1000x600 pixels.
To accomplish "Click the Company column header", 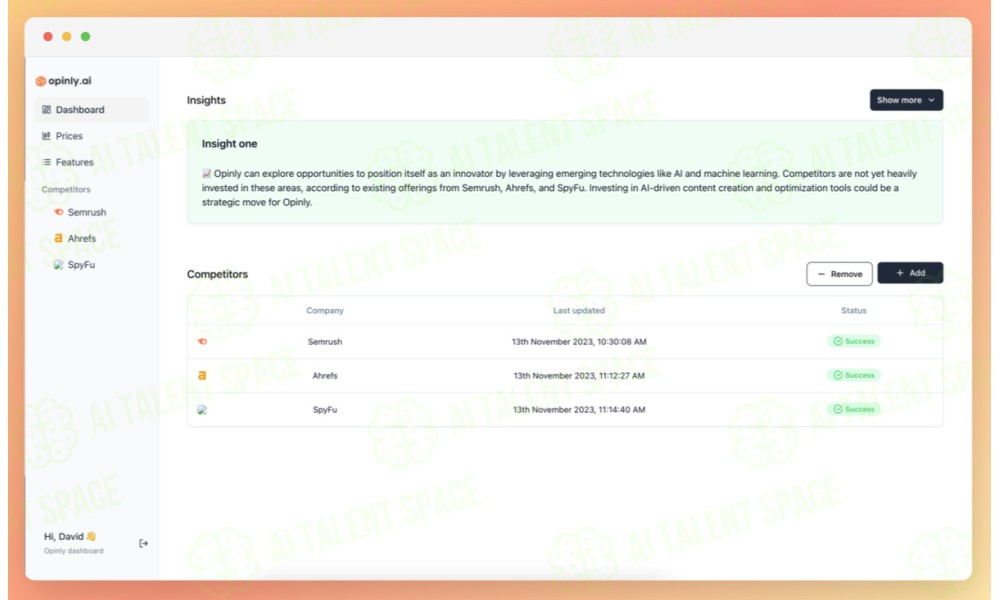I will [x=325, y=311].
